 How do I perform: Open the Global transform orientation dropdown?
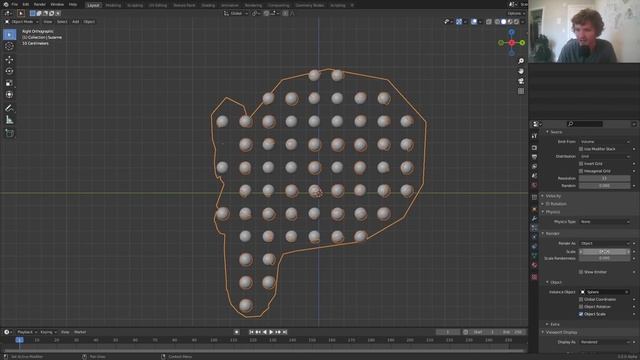[x=236, y=13]
